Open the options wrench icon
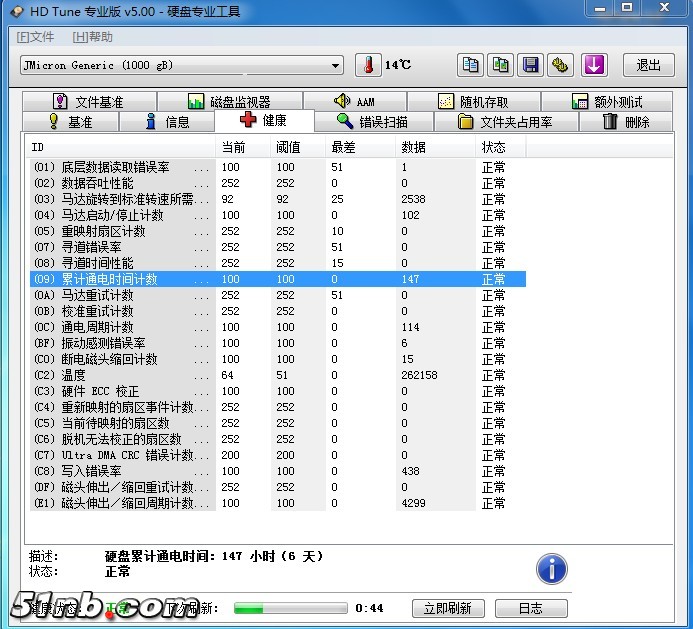693x629 pixels. pos(561,65)
